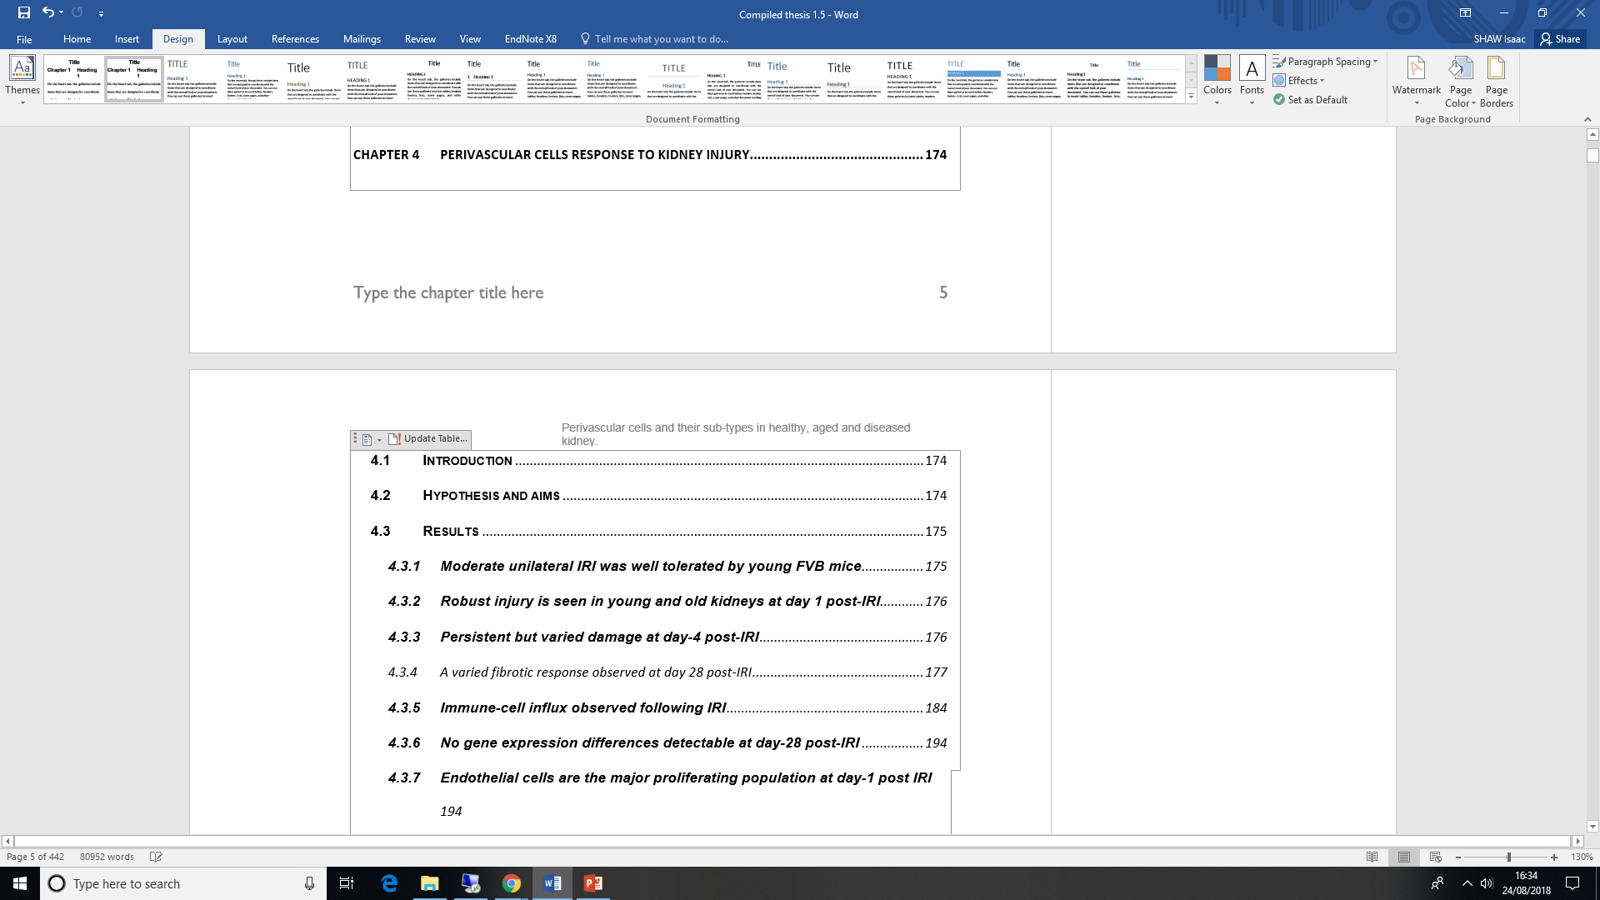Screen dimensions: 1600x900
Task: Open Quick Access Toolbar customize arrow
Action: [x=101, y=14]
